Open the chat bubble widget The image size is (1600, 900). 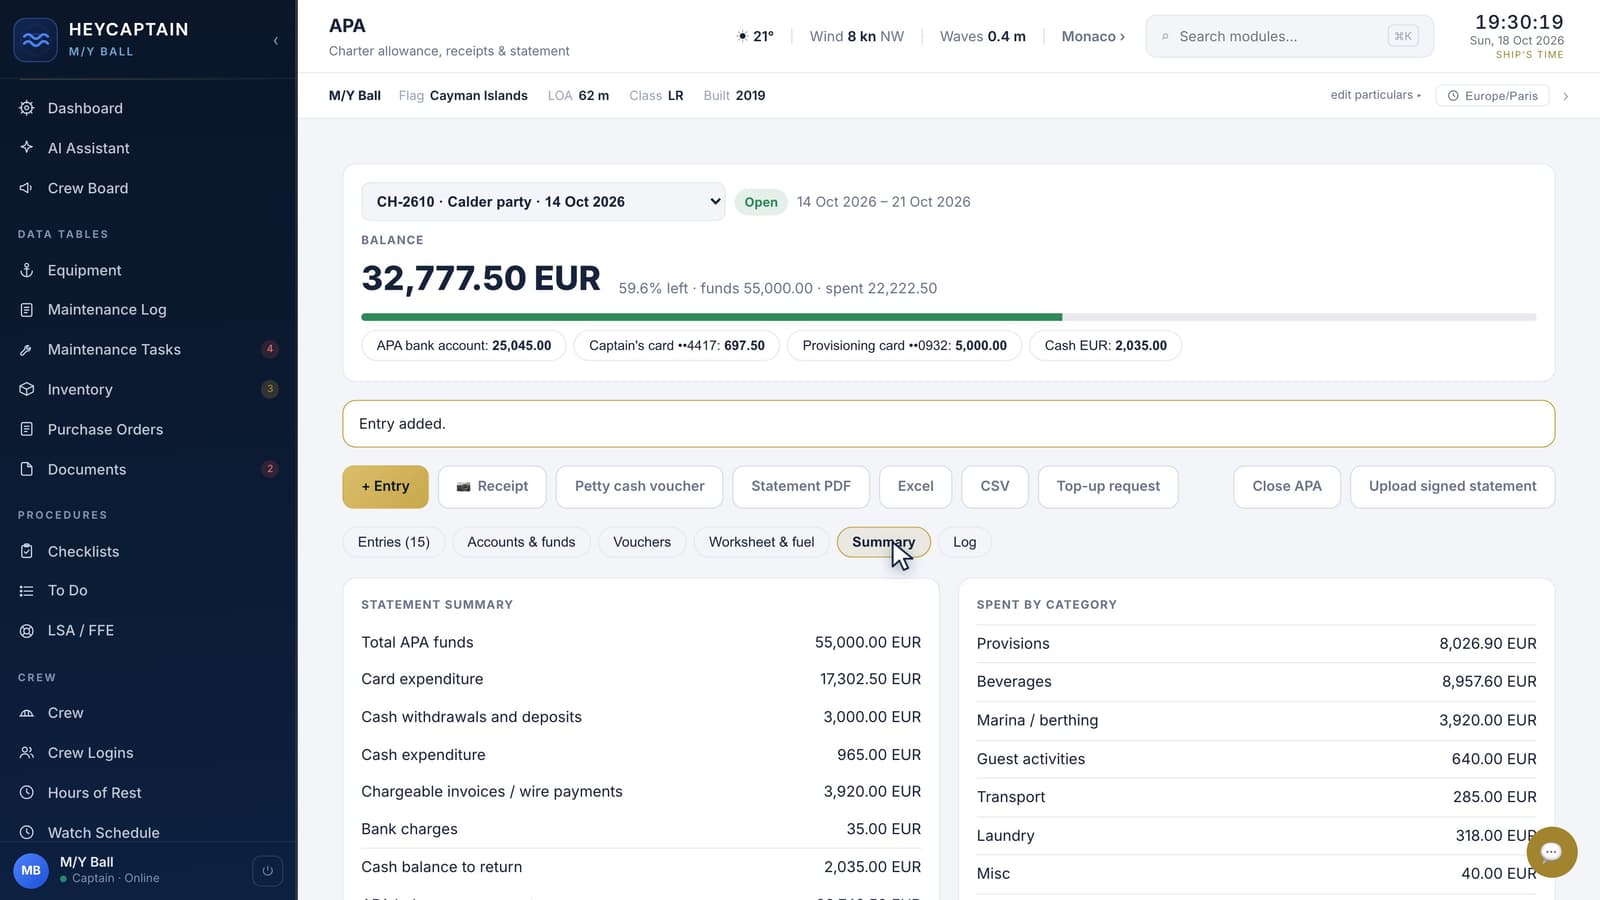pyautogui.click(x=1551, y=852)
